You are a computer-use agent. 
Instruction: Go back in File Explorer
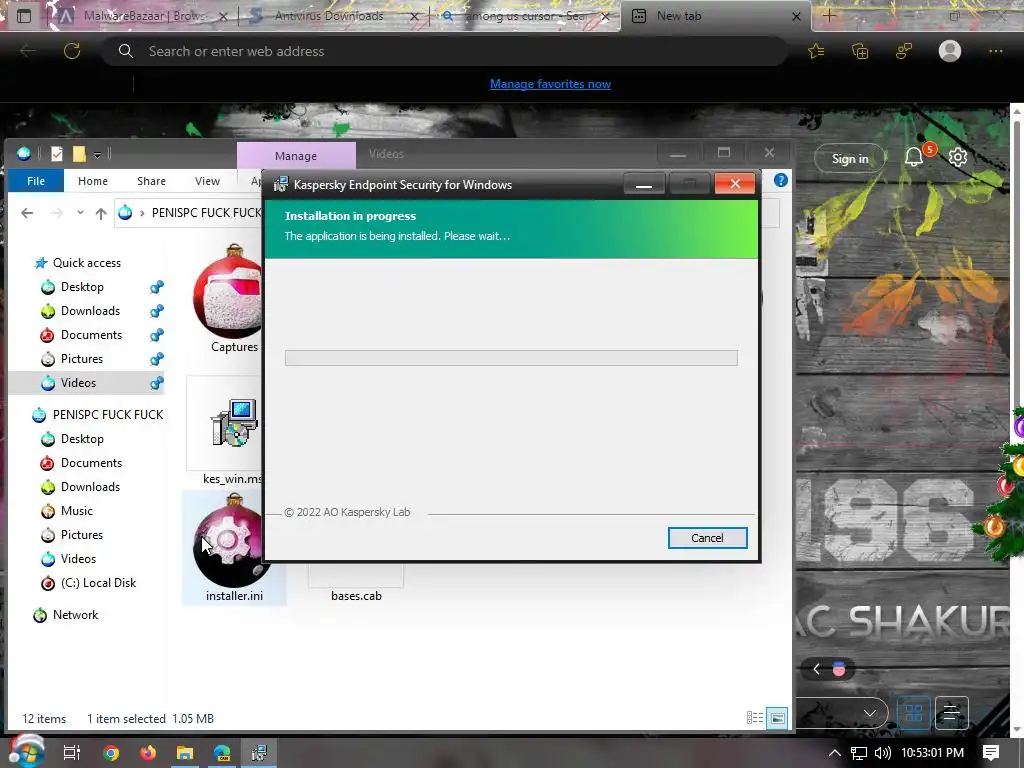[27, 213]
